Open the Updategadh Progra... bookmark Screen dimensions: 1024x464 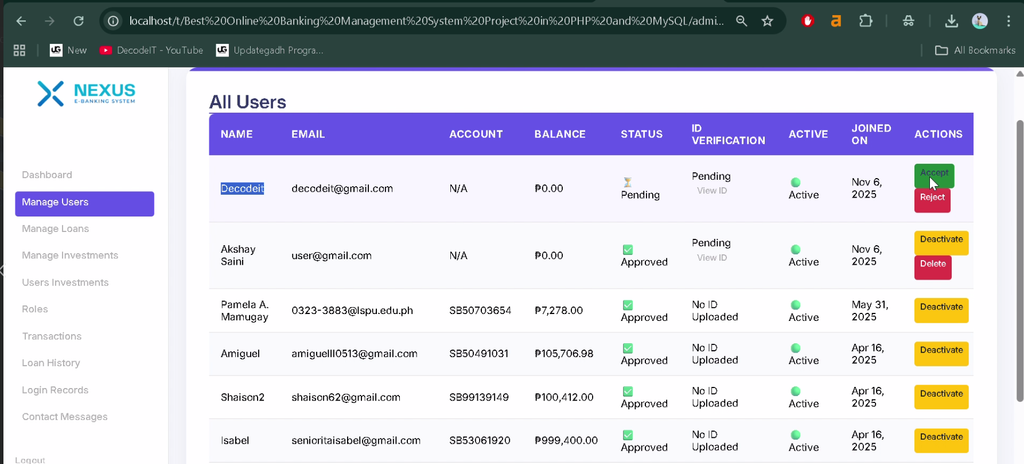tap(270, 50)
